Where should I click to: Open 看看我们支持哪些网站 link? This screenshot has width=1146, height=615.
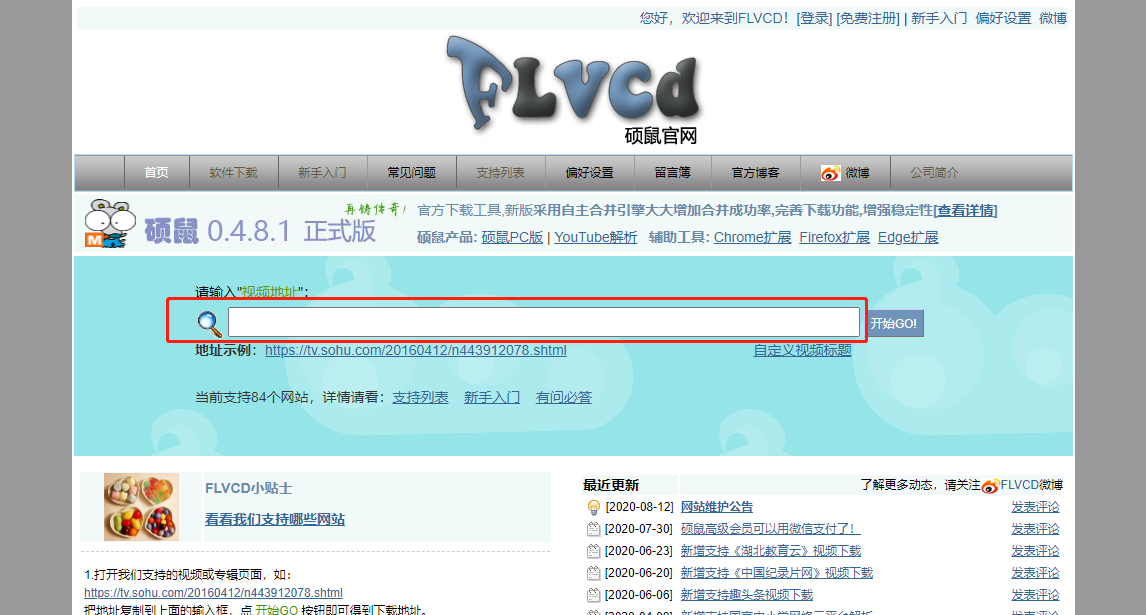click(x=275, y=520)
